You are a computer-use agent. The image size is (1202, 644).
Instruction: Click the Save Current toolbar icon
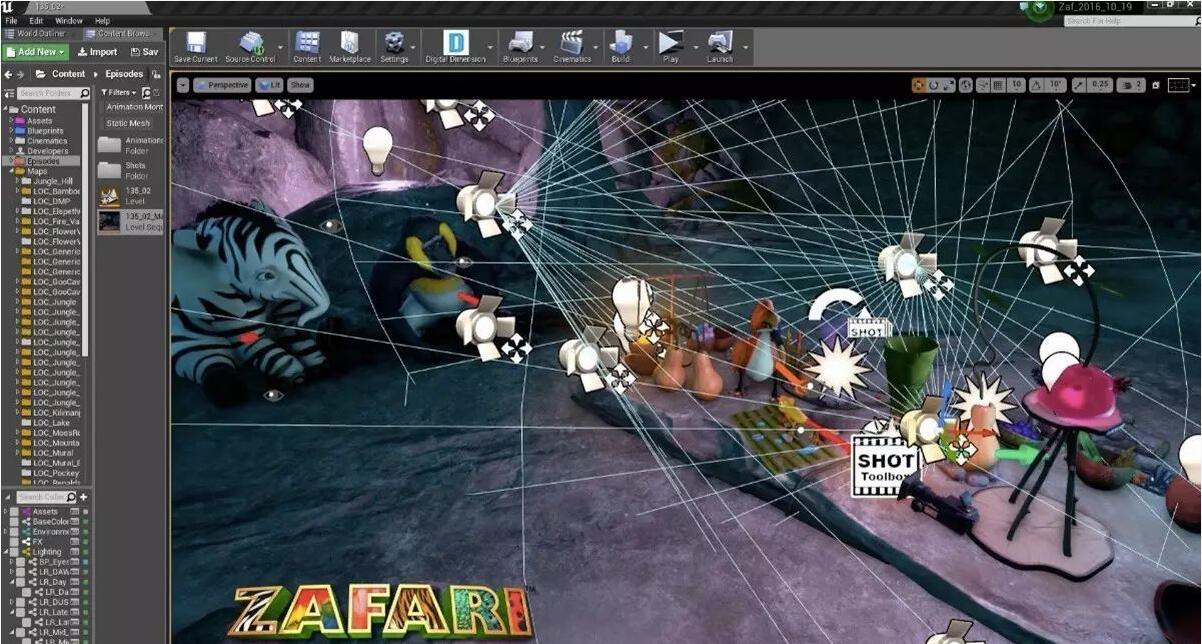196,46
